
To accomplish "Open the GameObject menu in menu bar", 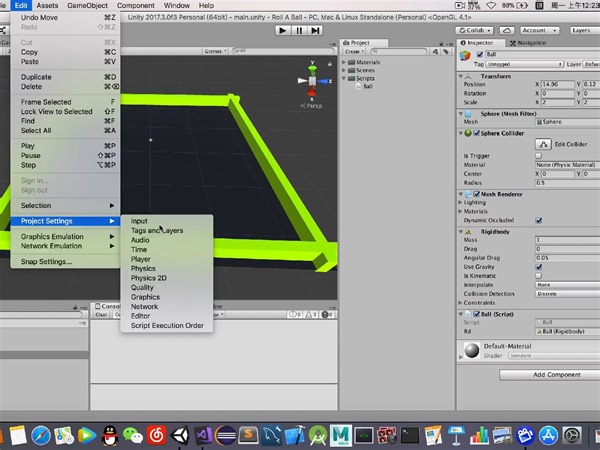I will (87, 5).
